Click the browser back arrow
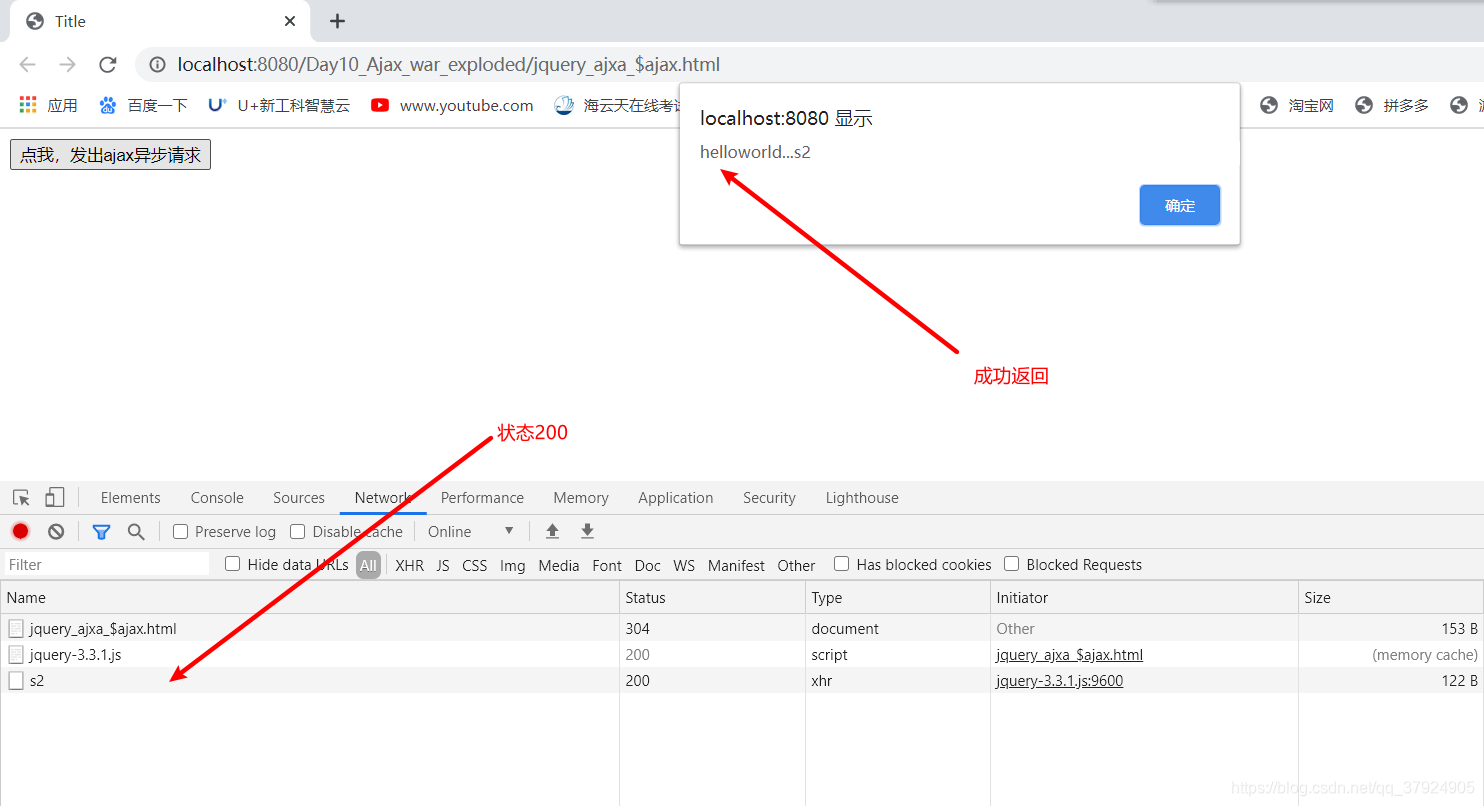The height and width of the screenshot is (806, 1484). [27, 65]
